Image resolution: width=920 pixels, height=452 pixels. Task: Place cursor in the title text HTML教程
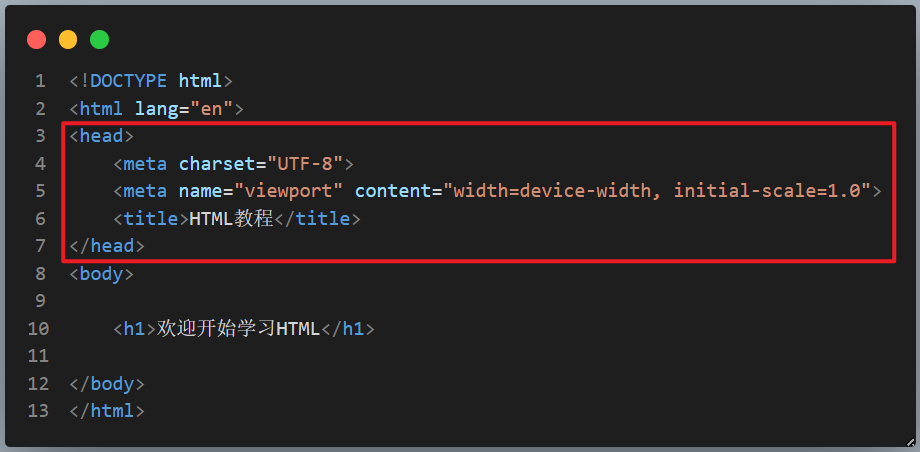231,218
